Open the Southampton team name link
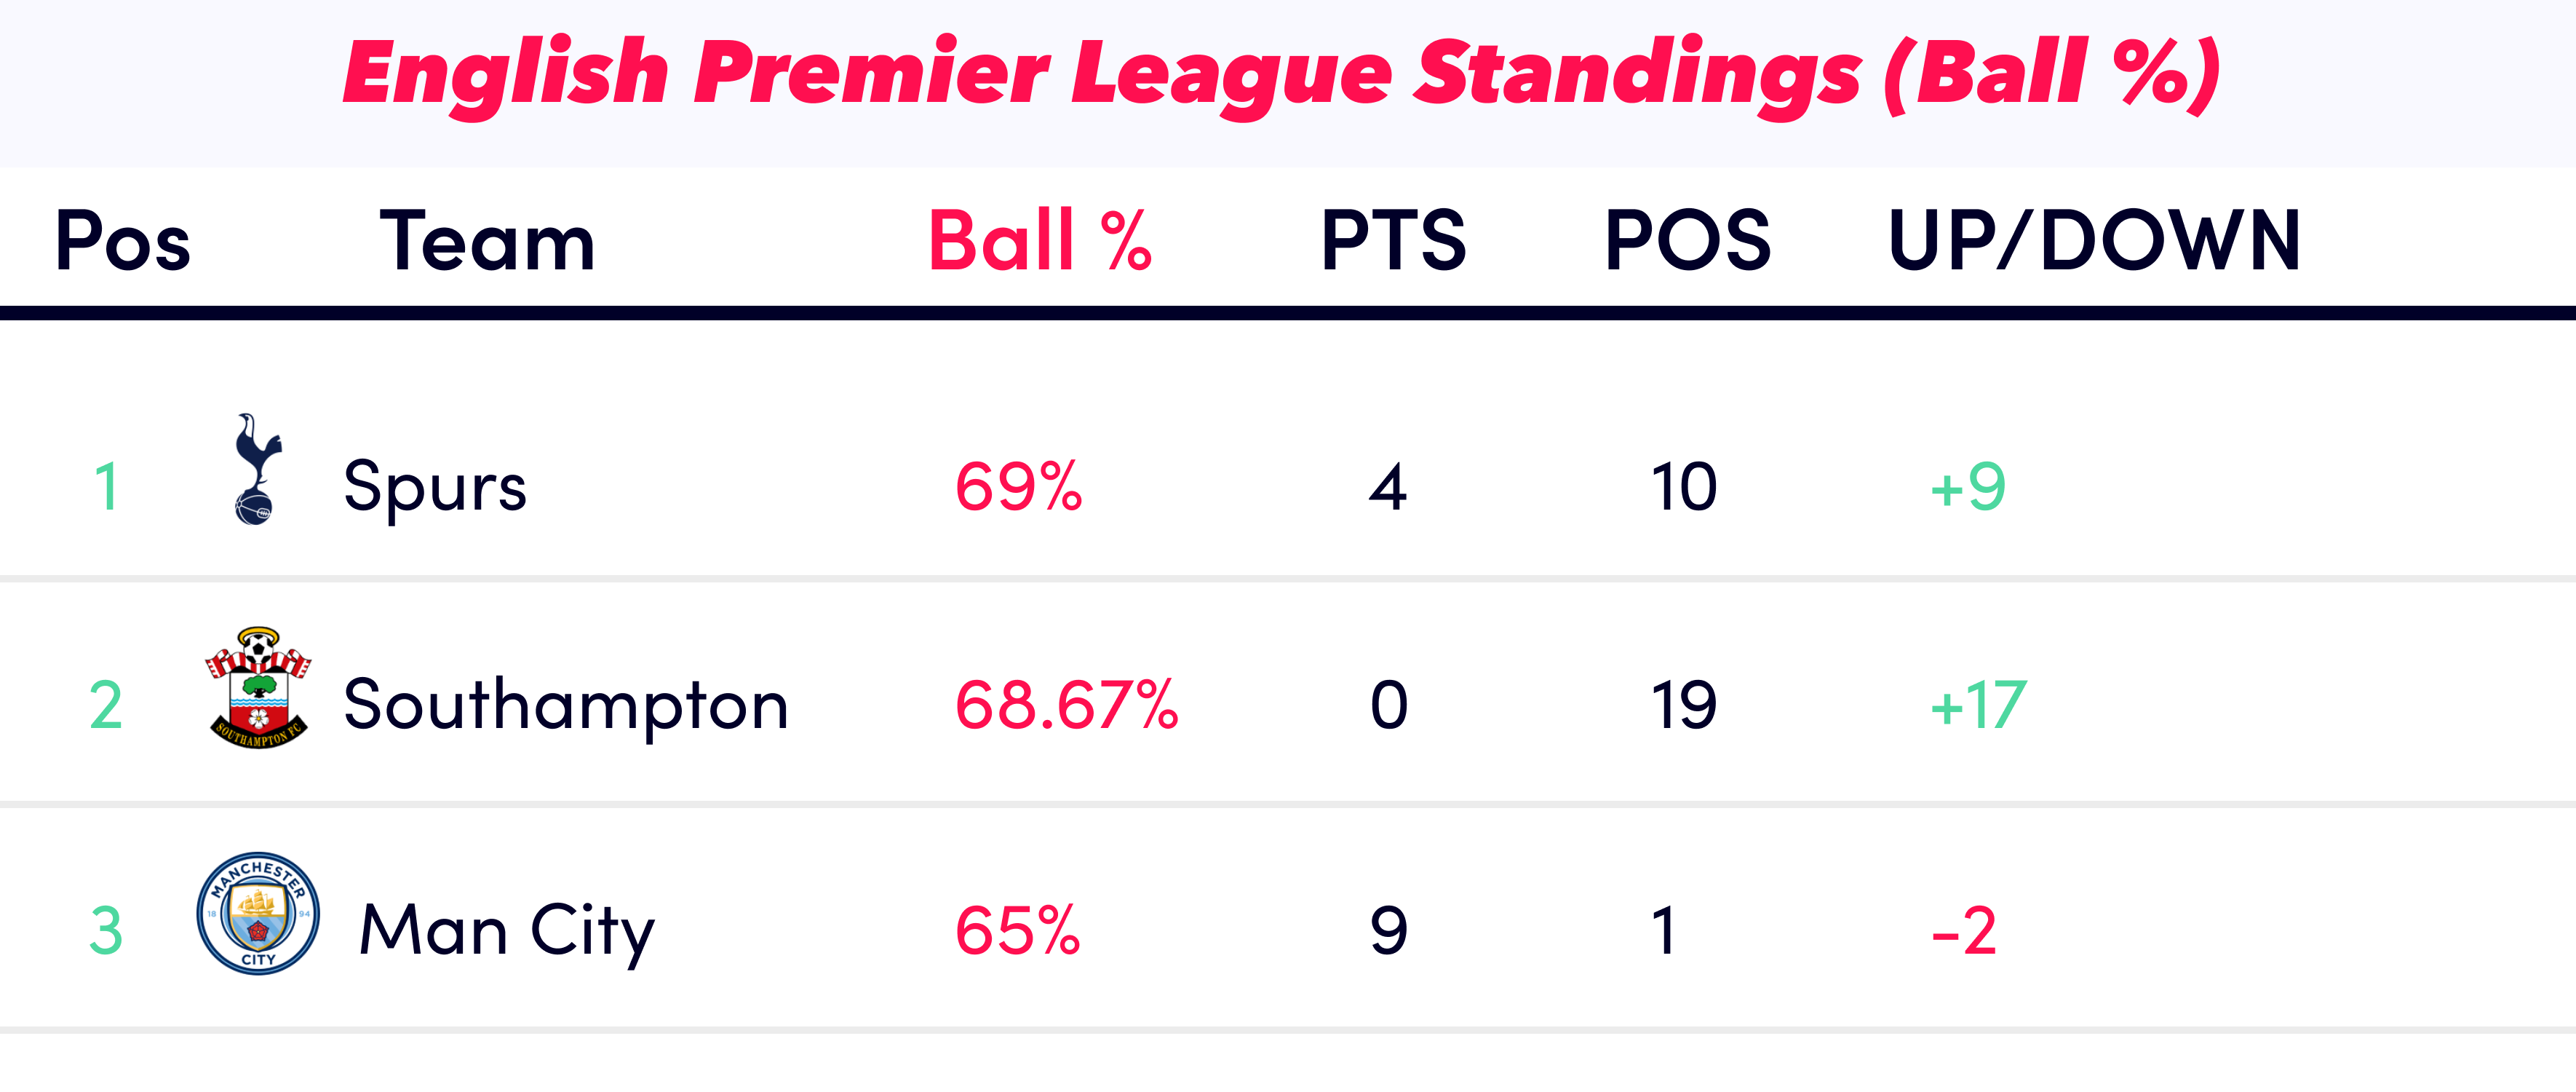The image size is (2576, 1092). (566, 706)
